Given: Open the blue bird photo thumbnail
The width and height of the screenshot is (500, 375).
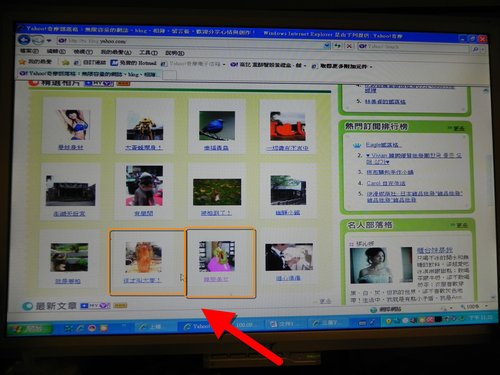Looking at the screenshot, I should click(217, 126).
